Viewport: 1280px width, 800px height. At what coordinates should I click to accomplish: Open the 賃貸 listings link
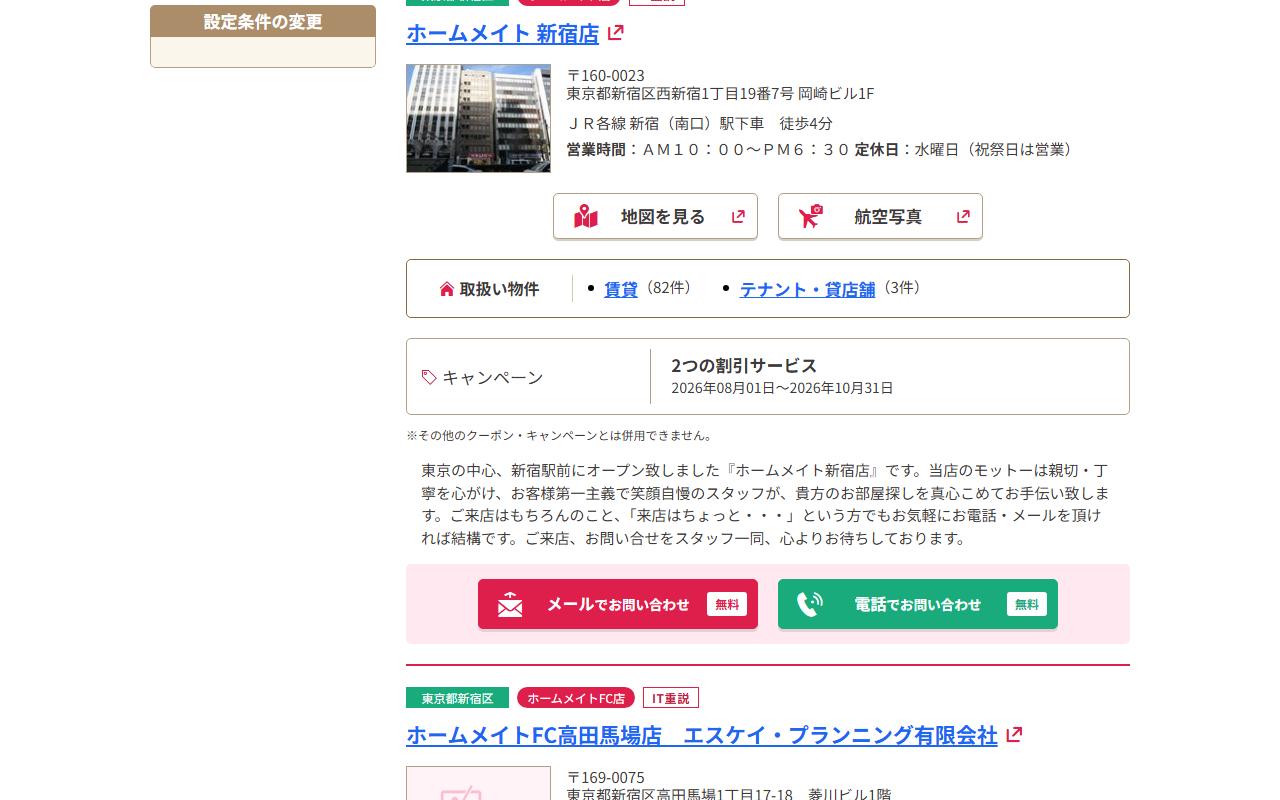tap(621, 289)
